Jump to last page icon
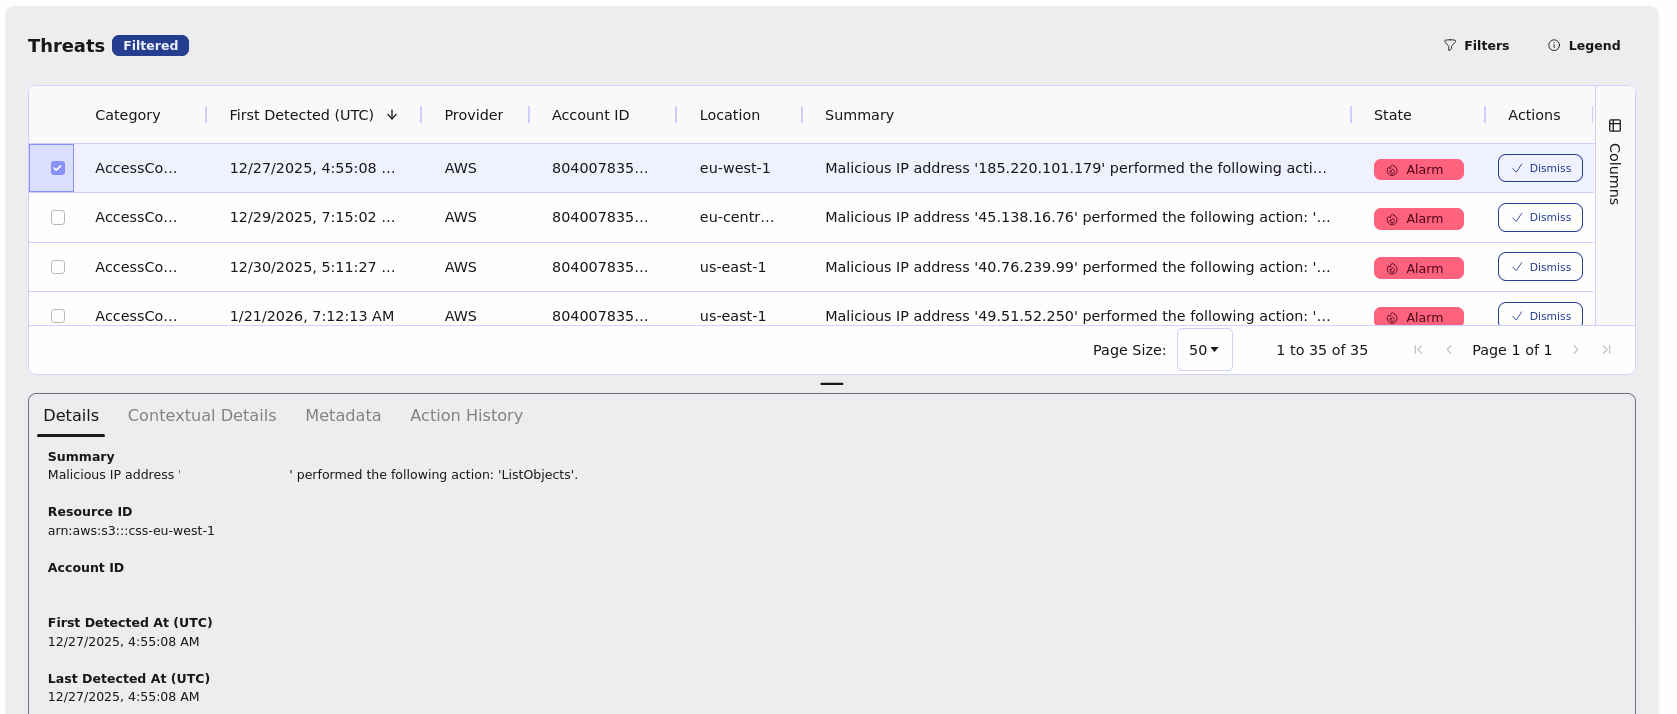Viewport: 1677px width, 714px height. click(x=1606, y=350)
